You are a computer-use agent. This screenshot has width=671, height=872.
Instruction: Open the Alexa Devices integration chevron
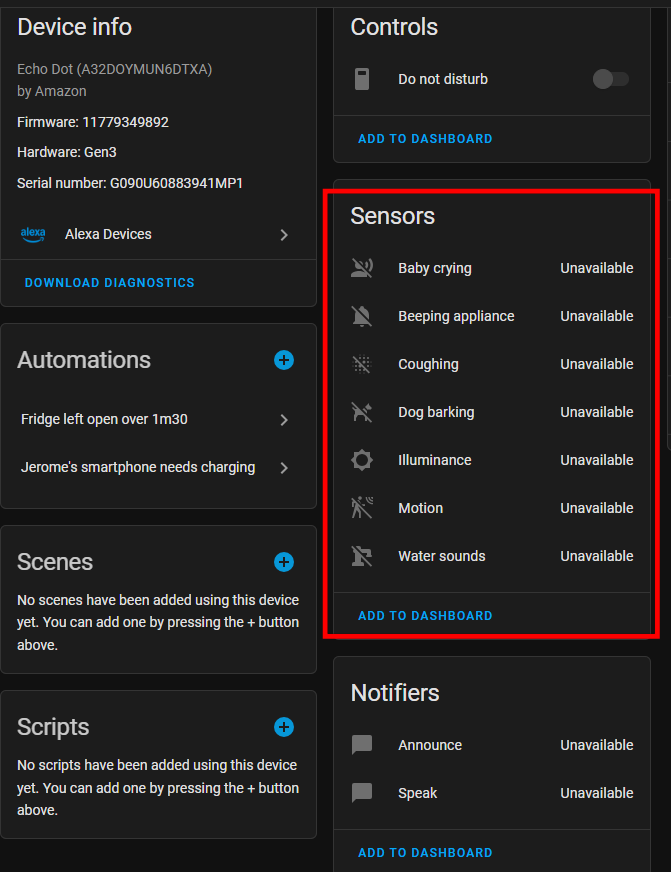tap(284, 235)
